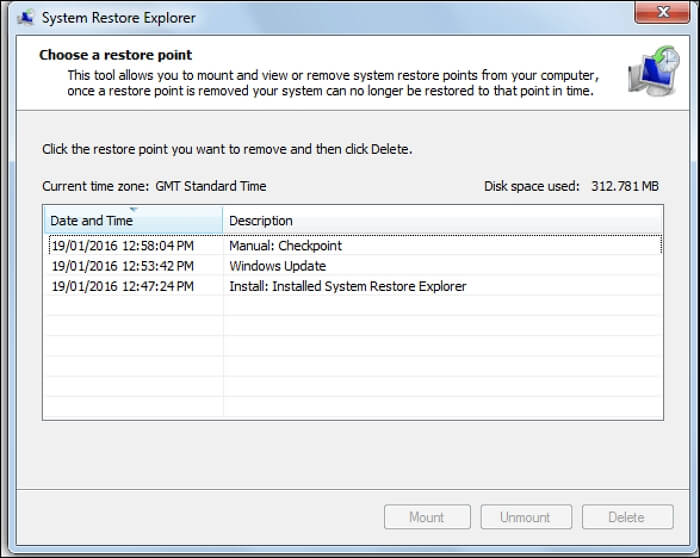700x558 pixels.
Task: Click the Delete button
Action: tap(627, 517)
